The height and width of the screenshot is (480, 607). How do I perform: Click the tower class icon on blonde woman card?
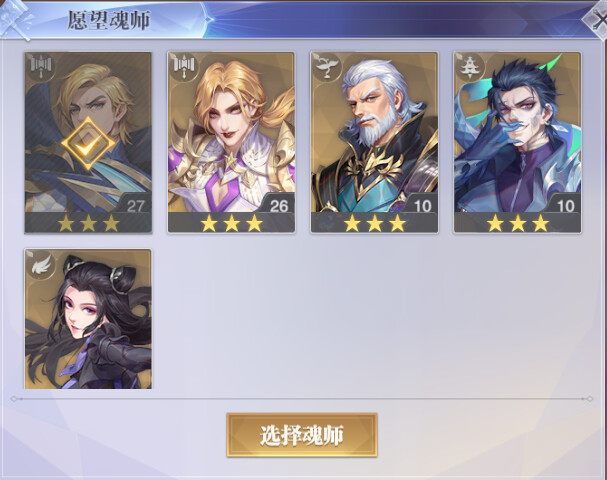pos(184,66)
